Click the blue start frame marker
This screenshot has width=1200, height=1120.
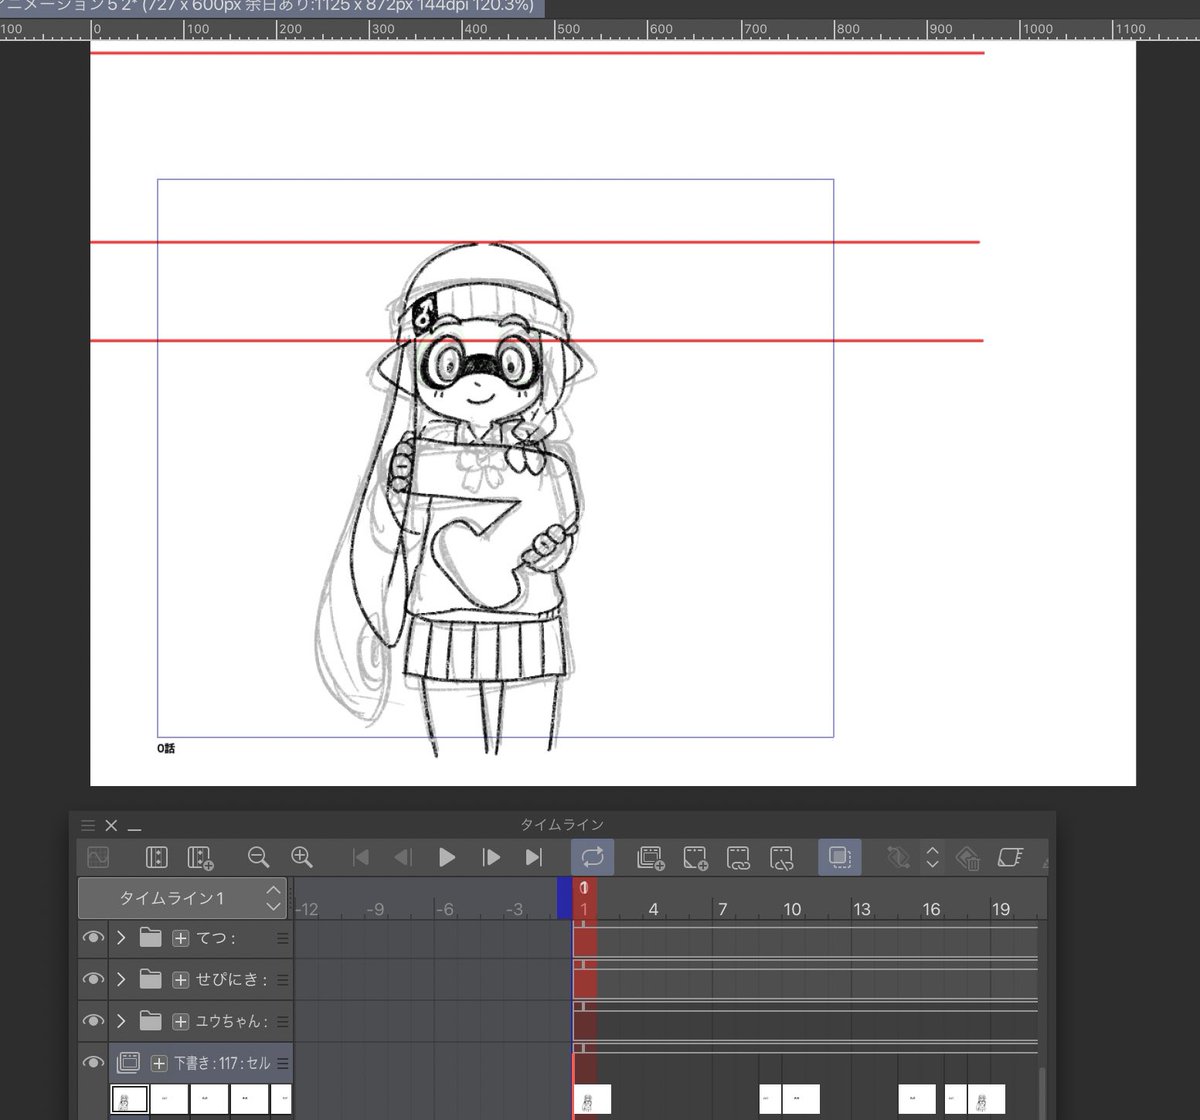click(564, 898)
